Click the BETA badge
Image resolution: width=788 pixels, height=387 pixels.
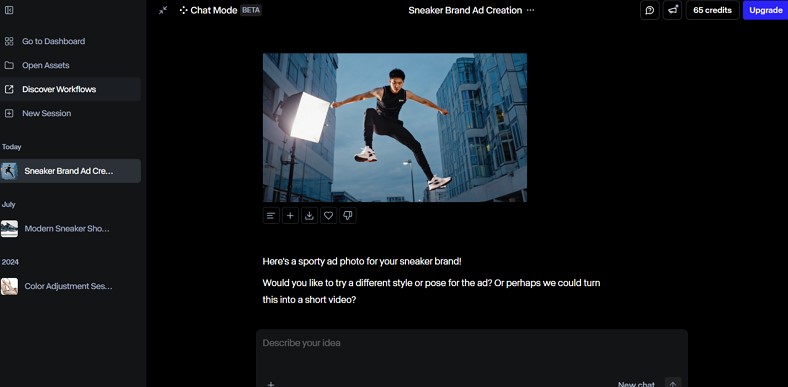[x=251, y=10]
